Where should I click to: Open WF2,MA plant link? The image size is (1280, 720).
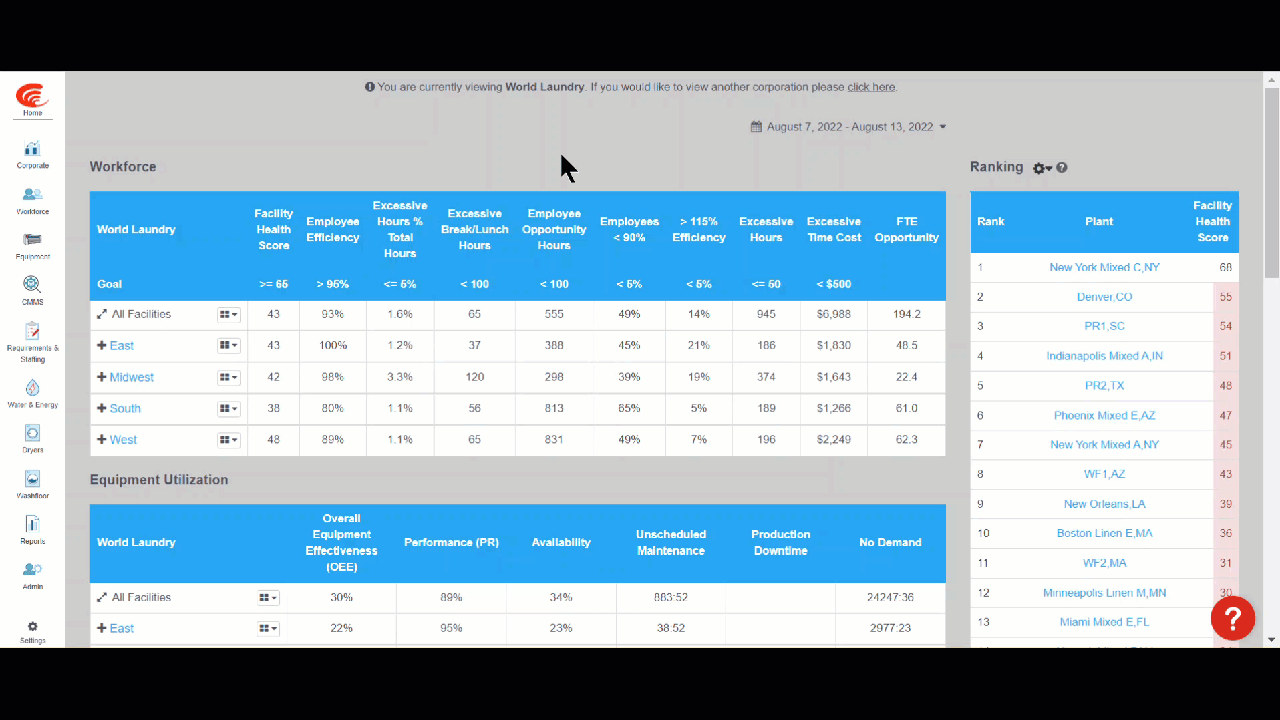pos(1104,564)
